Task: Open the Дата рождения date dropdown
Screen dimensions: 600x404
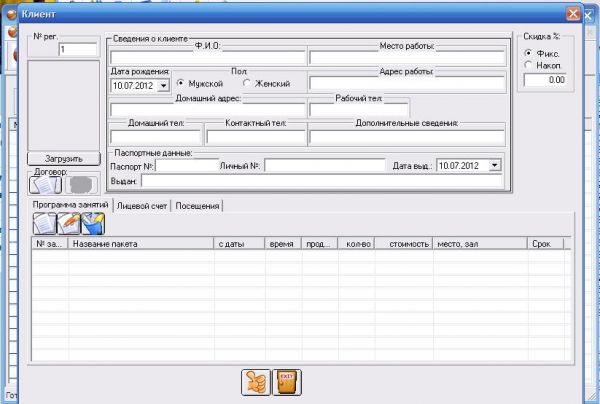Action: pos(163,86)
